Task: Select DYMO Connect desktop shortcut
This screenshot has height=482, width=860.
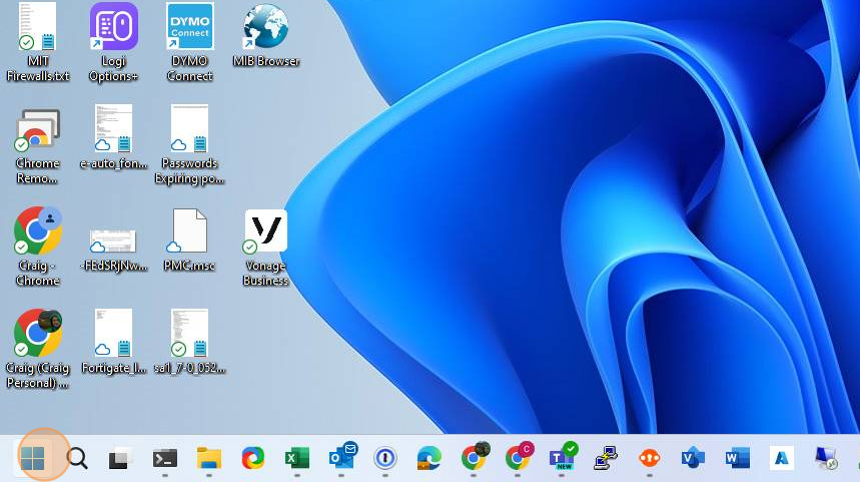Action: pos(189,43)
